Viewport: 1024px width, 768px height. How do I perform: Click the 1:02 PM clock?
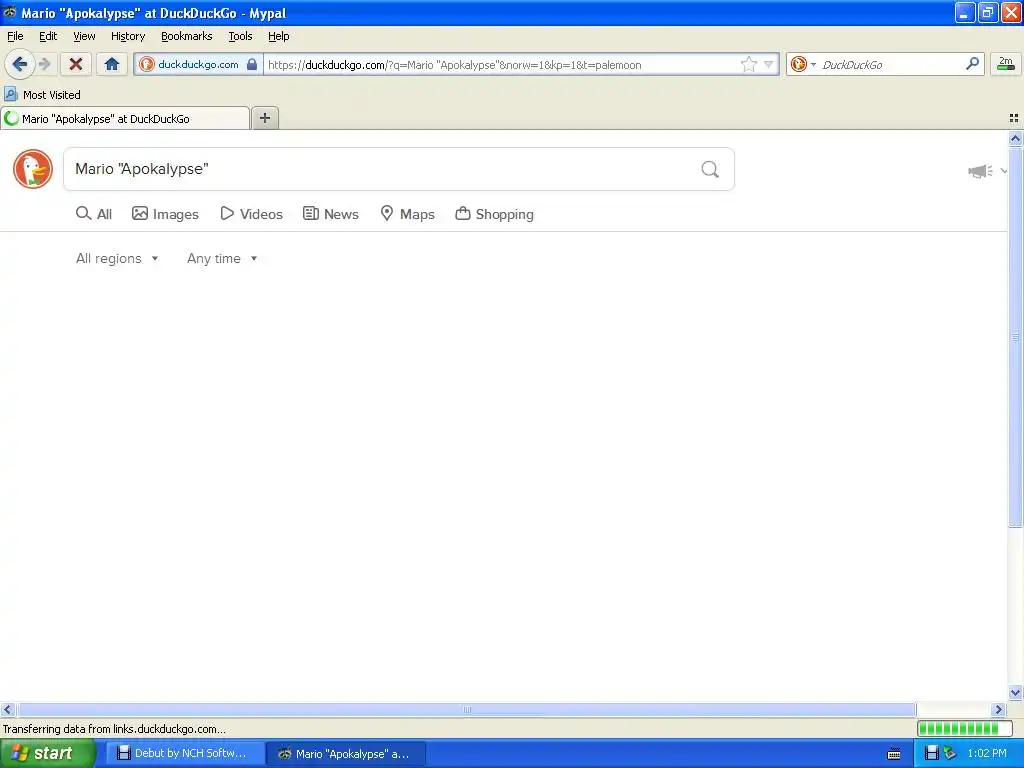tap(987, 753)
